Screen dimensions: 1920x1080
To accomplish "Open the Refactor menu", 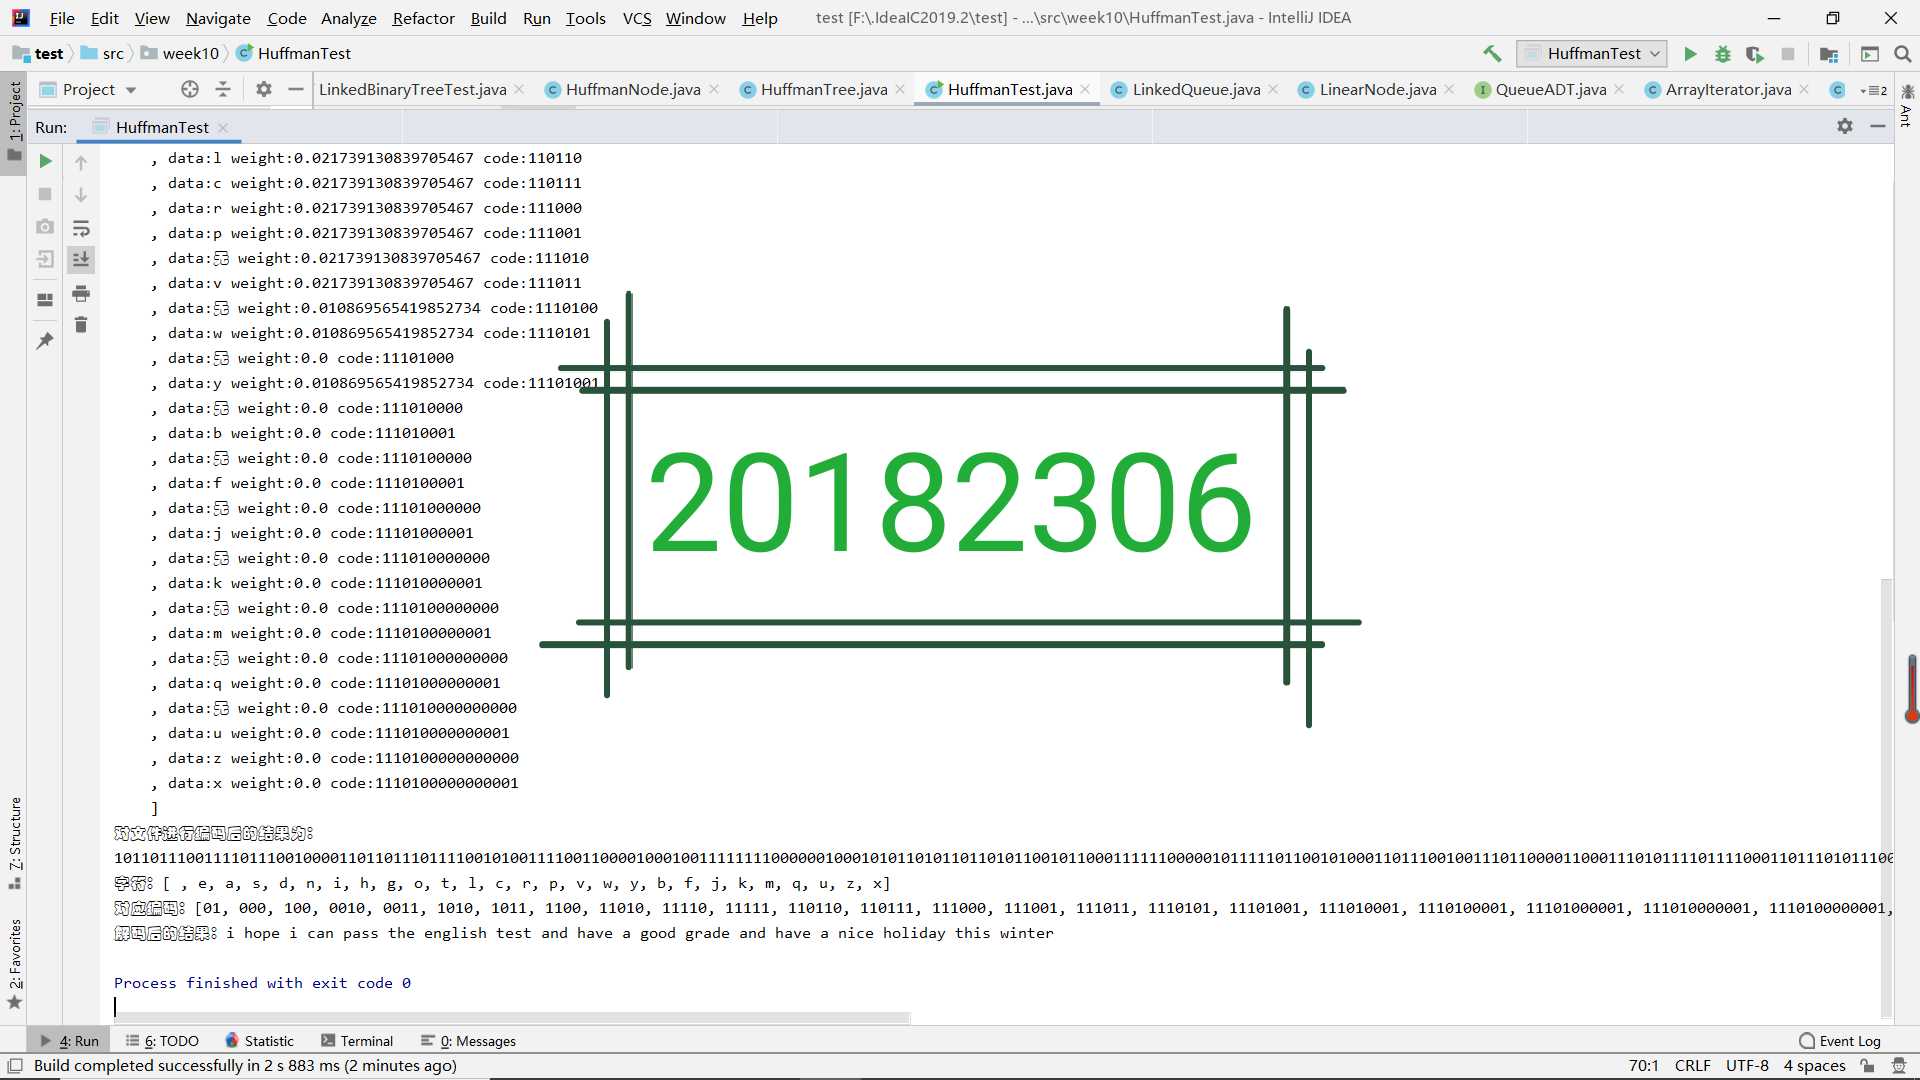I will coord(423,18).
